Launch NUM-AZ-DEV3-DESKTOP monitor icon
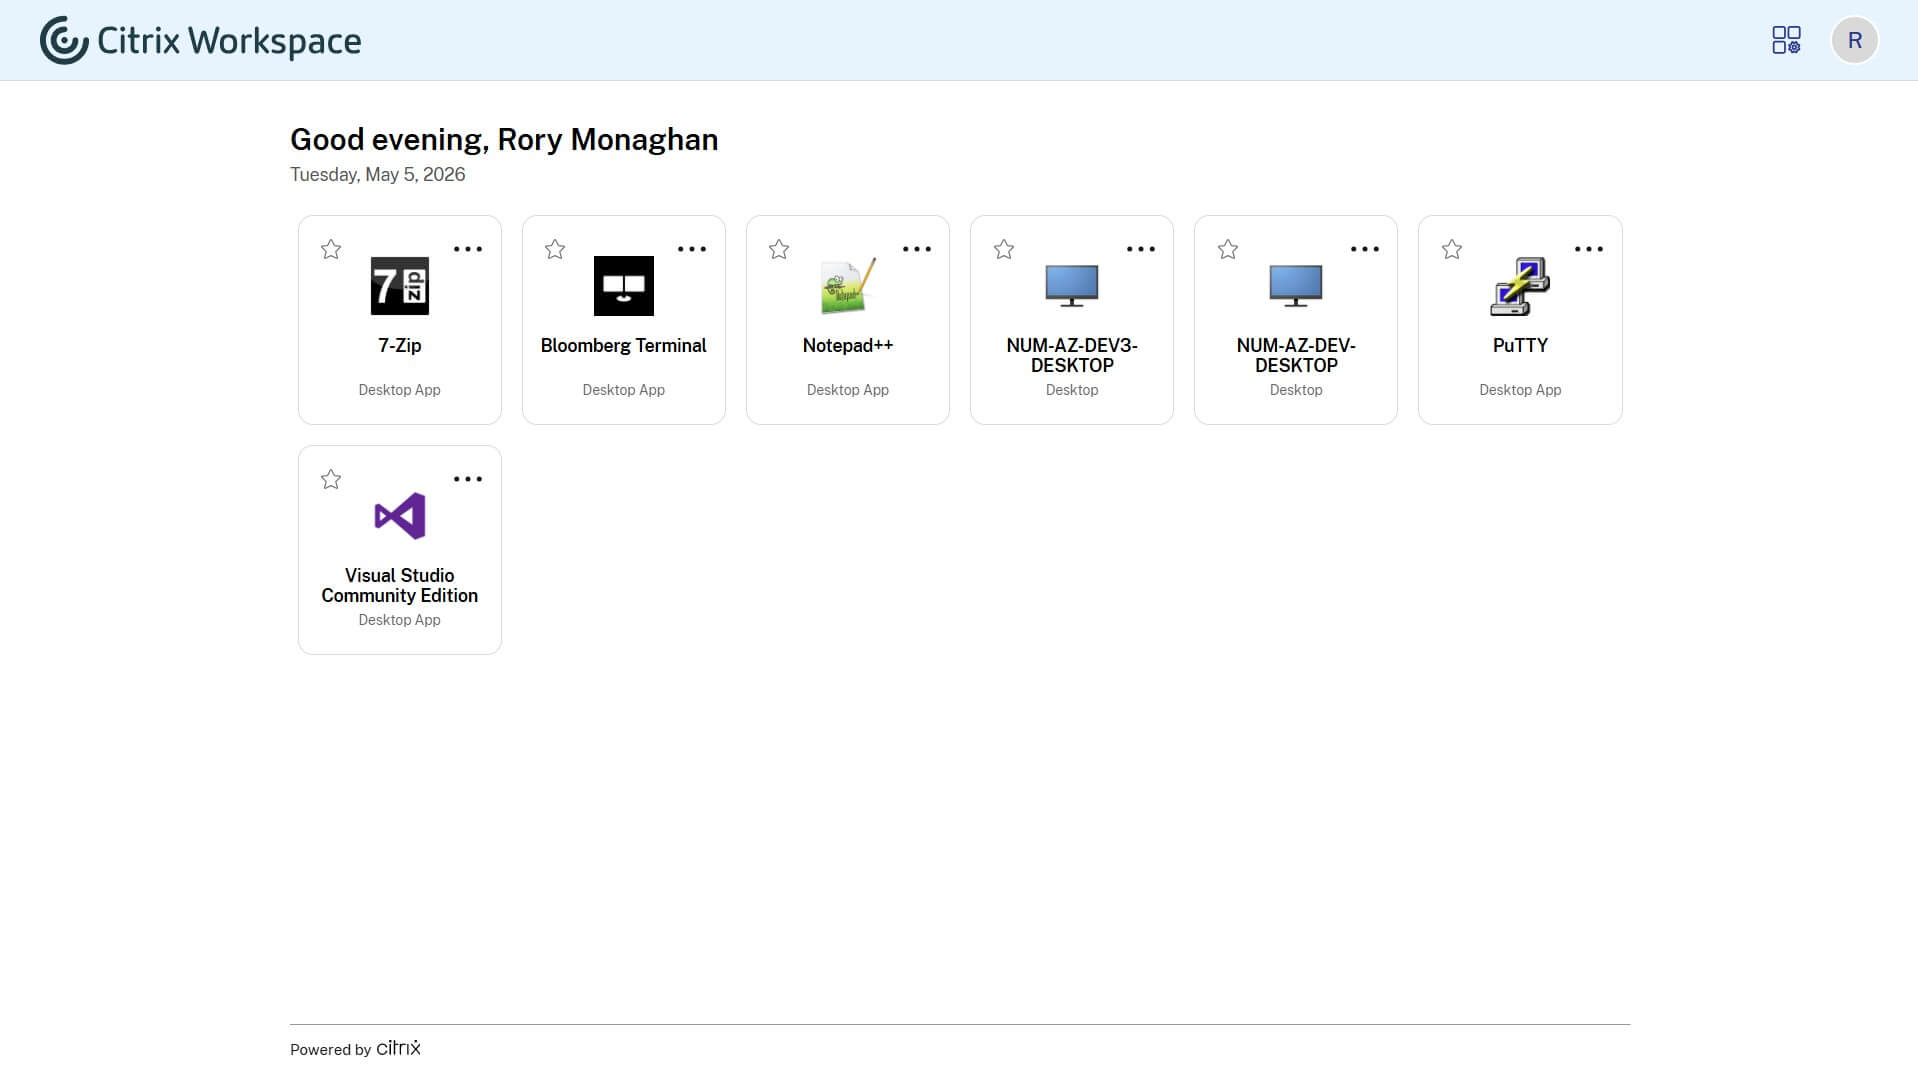Screen dimensions: 1918x1078 pyautogui.click(x=1071, y=286)
